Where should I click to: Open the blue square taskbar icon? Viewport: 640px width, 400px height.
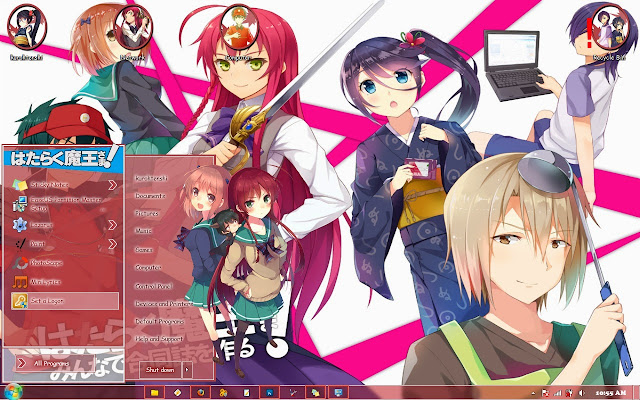pos(269,393)
